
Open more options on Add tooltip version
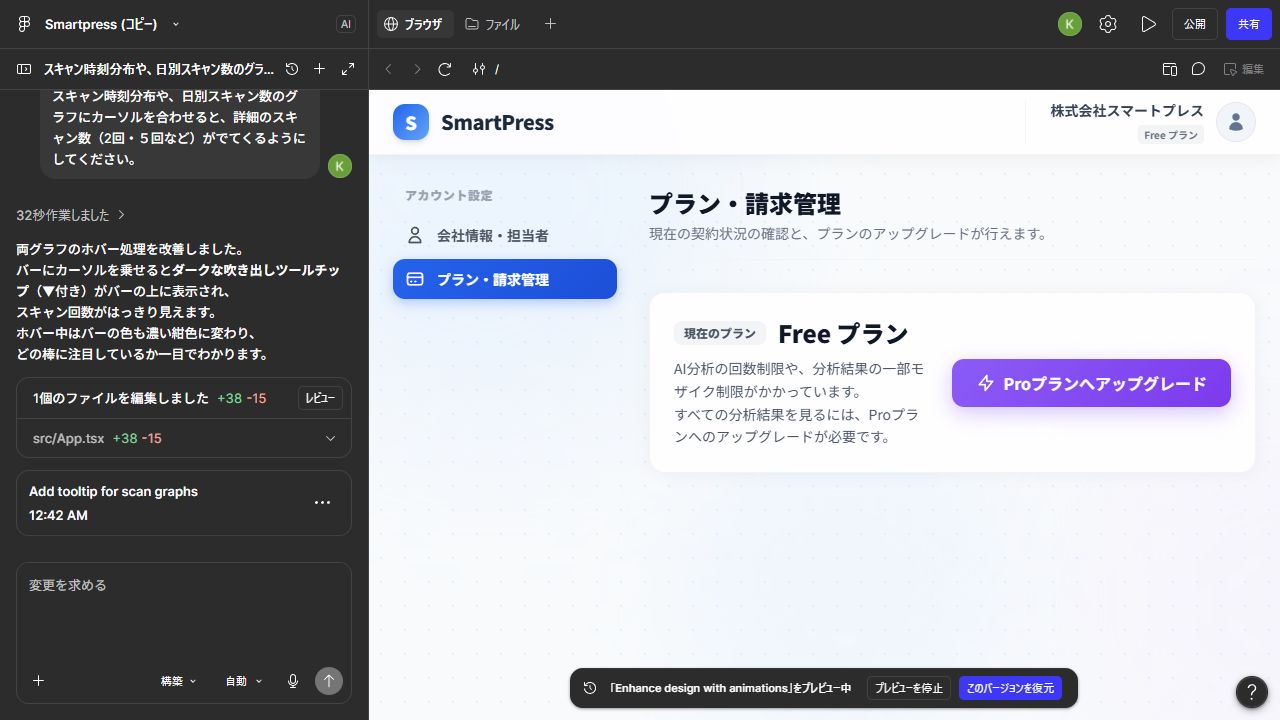click(x=322, y=502)
